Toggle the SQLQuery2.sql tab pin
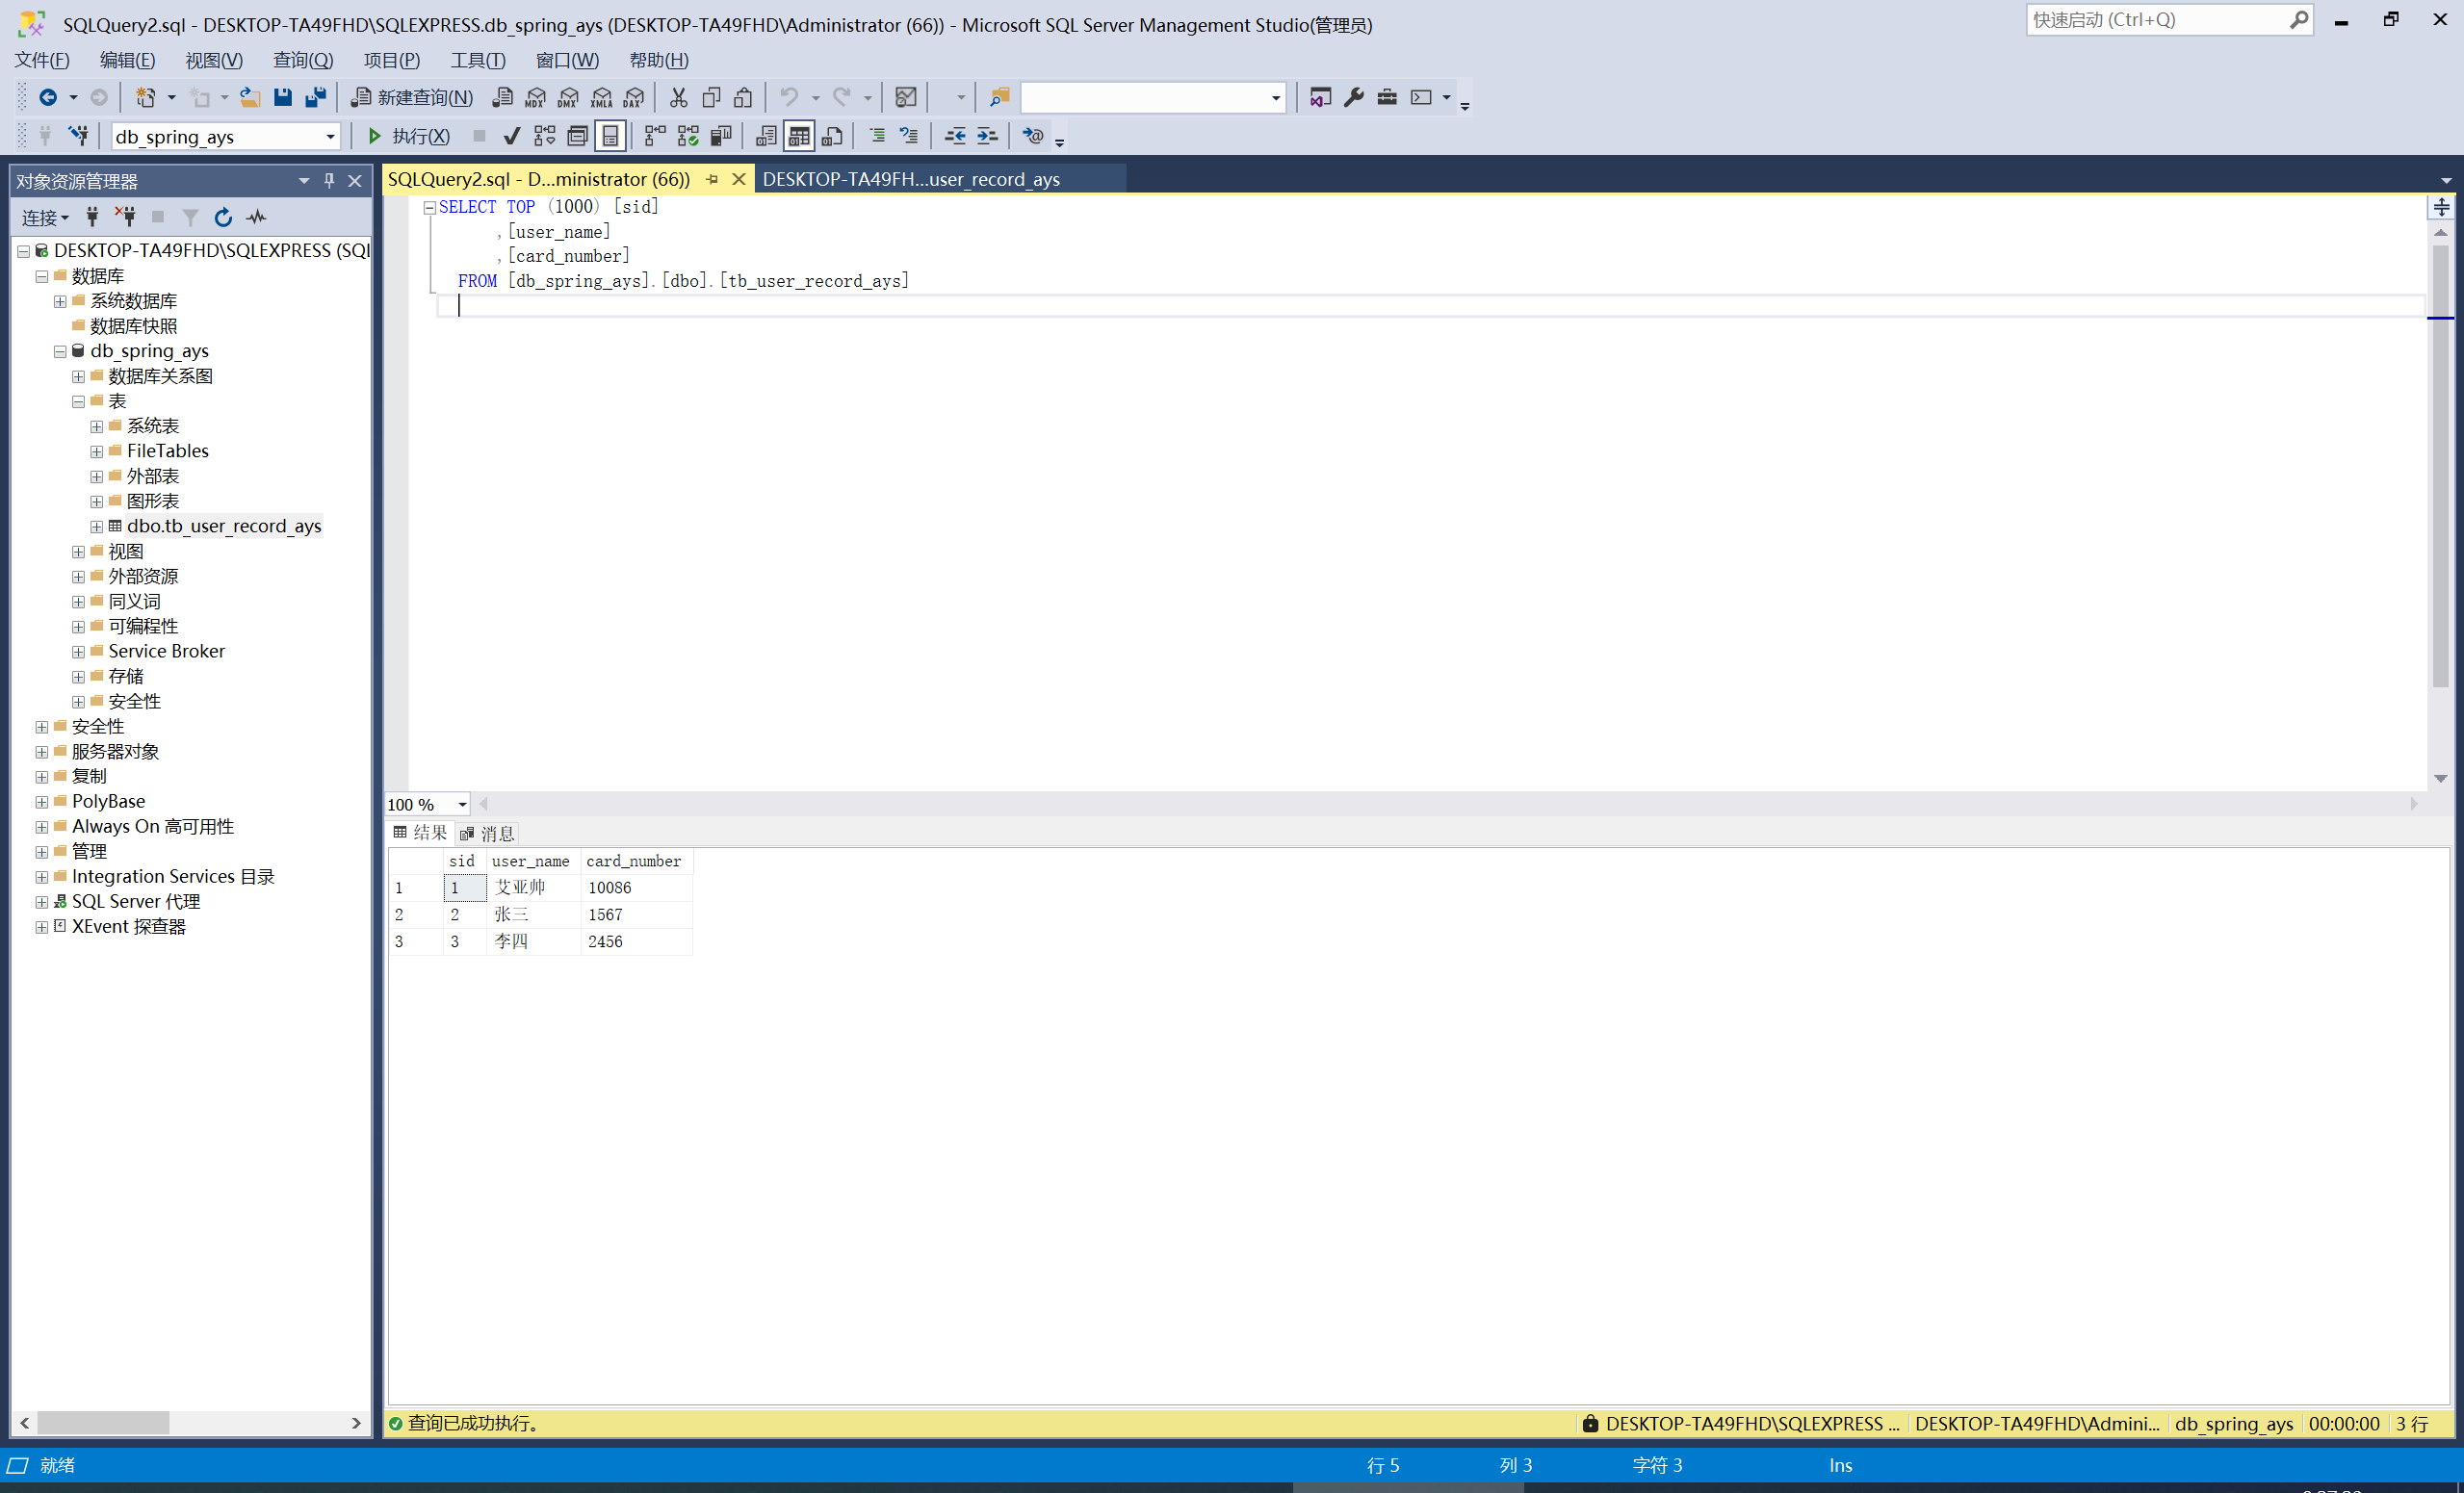The height and width of the screenshot is (1493, 2464). [712, 180]
